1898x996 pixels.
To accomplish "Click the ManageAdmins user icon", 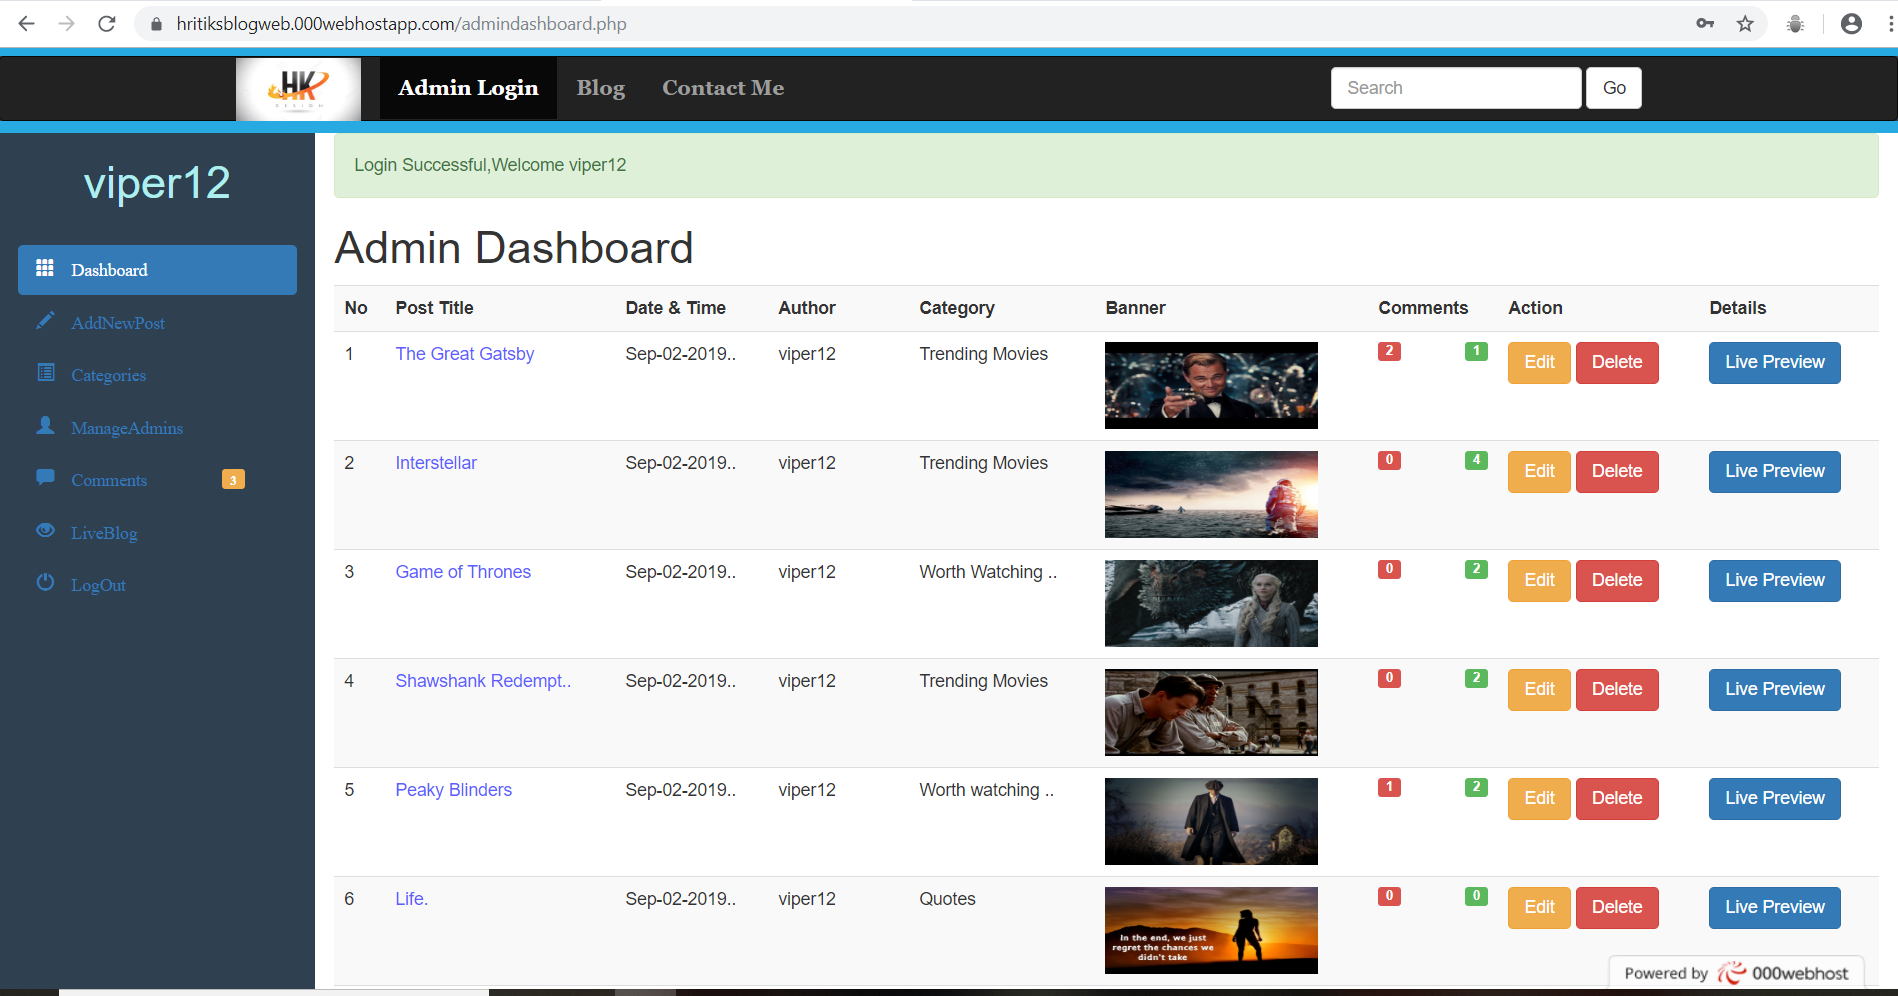I will (x=45, y=426).
